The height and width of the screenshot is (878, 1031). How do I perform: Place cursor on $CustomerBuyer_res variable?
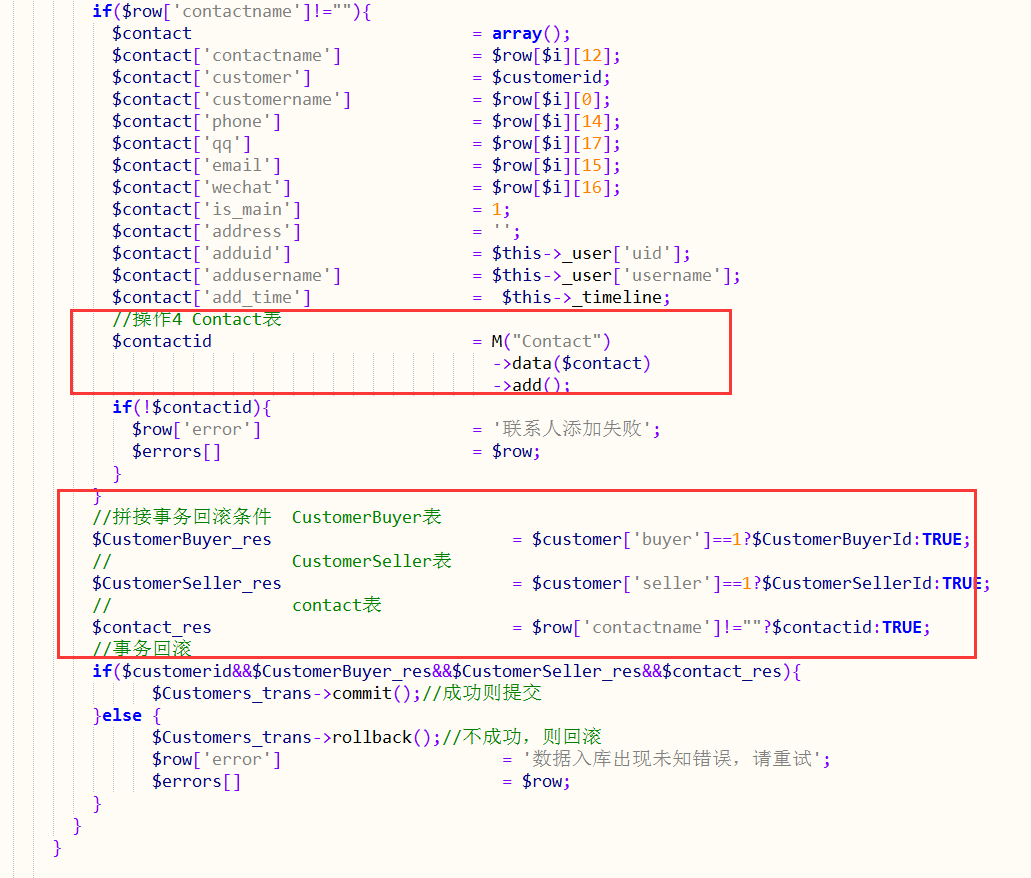pyautogui.click(x=179, y=539)
